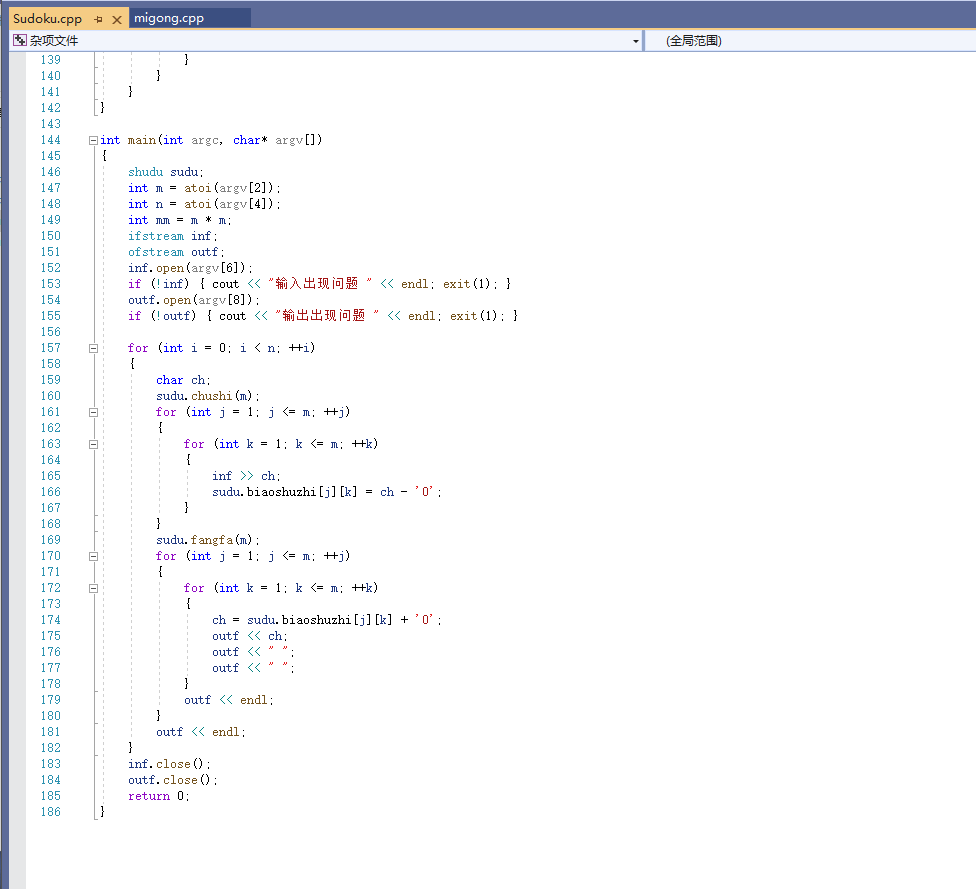Click 'sudu.chushi(m);' on line 160
Viewport: 976px width, 889px height.
(x=207, y=396)
